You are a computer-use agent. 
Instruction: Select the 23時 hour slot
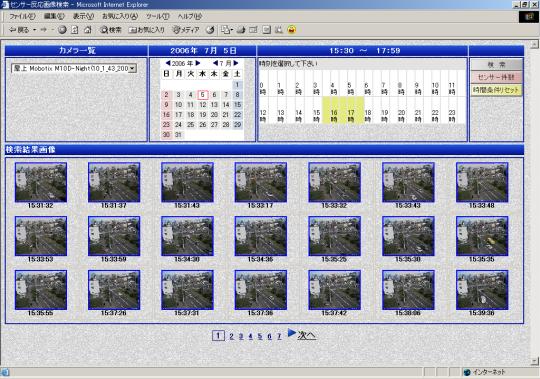click(x=451, y=116)
